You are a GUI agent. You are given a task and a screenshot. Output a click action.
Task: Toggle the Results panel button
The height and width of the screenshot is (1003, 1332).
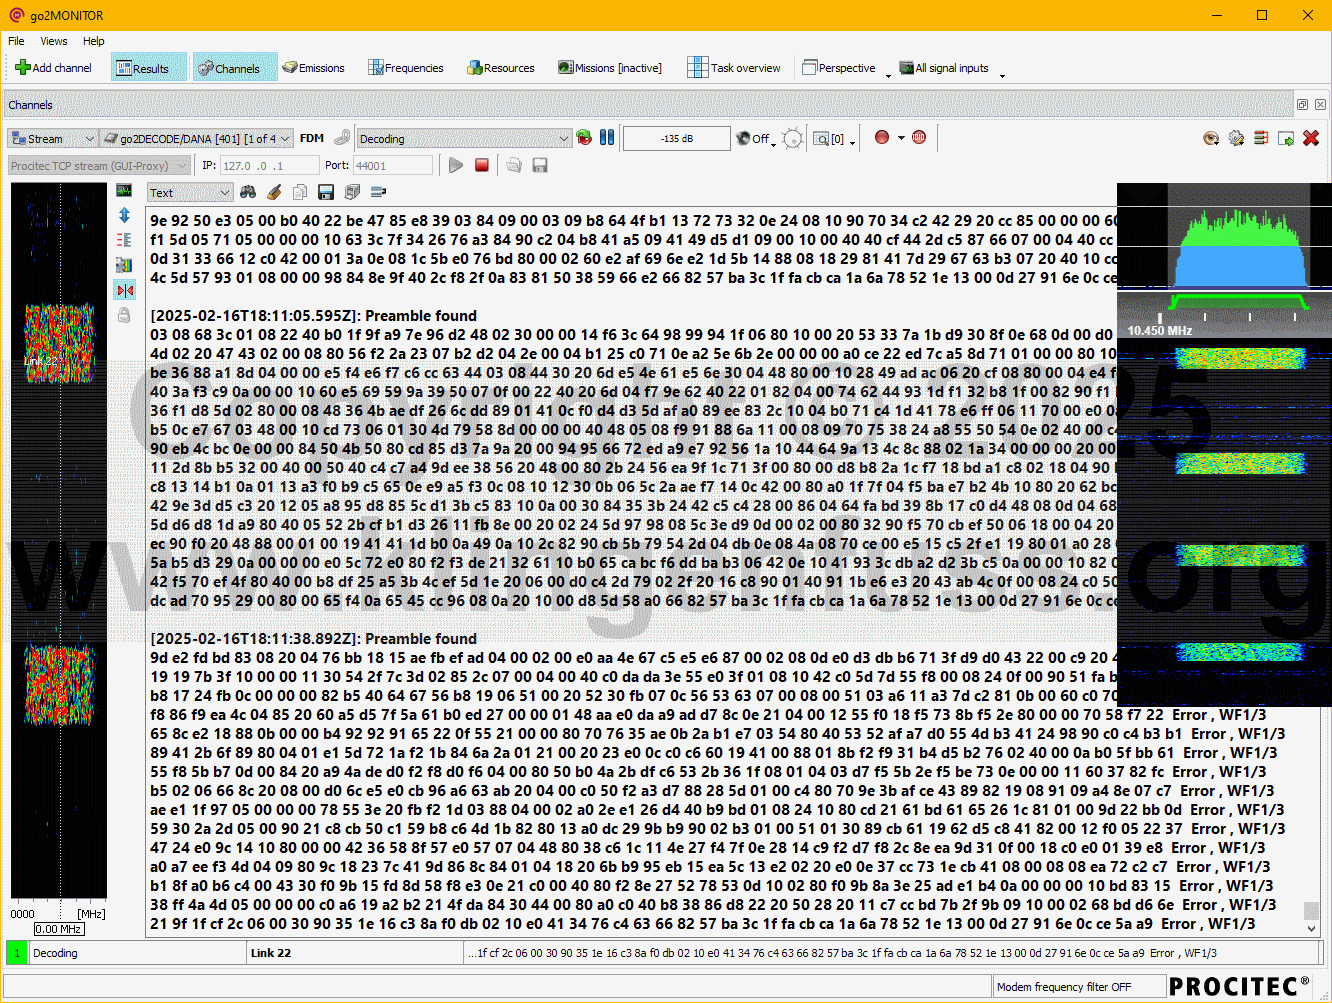click(x=148, y=68)
